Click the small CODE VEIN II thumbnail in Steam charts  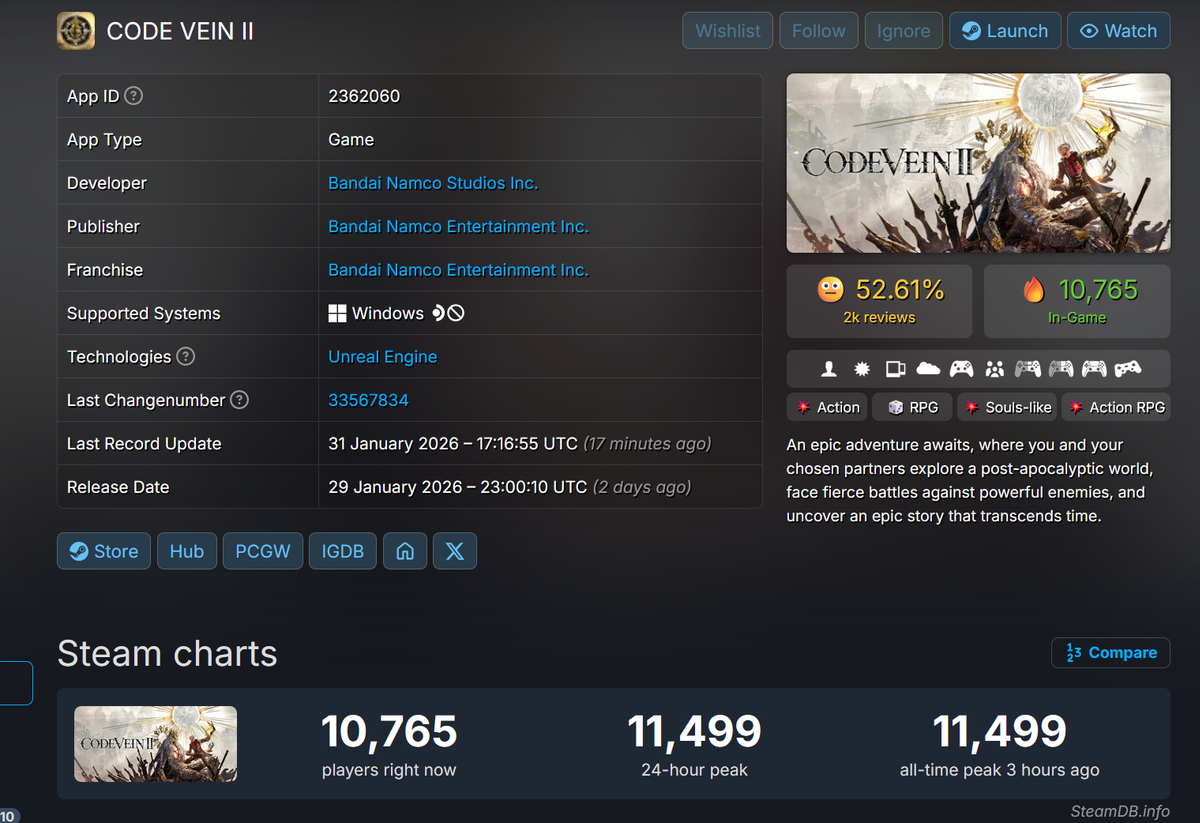tap(156, 744)
